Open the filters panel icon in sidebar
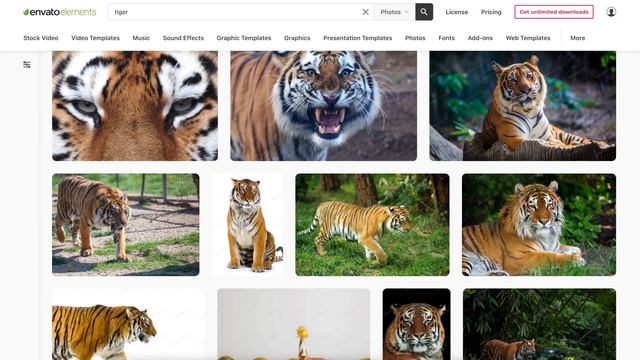The width and height of the screenshot is (640, 360). tap(27, 64)
